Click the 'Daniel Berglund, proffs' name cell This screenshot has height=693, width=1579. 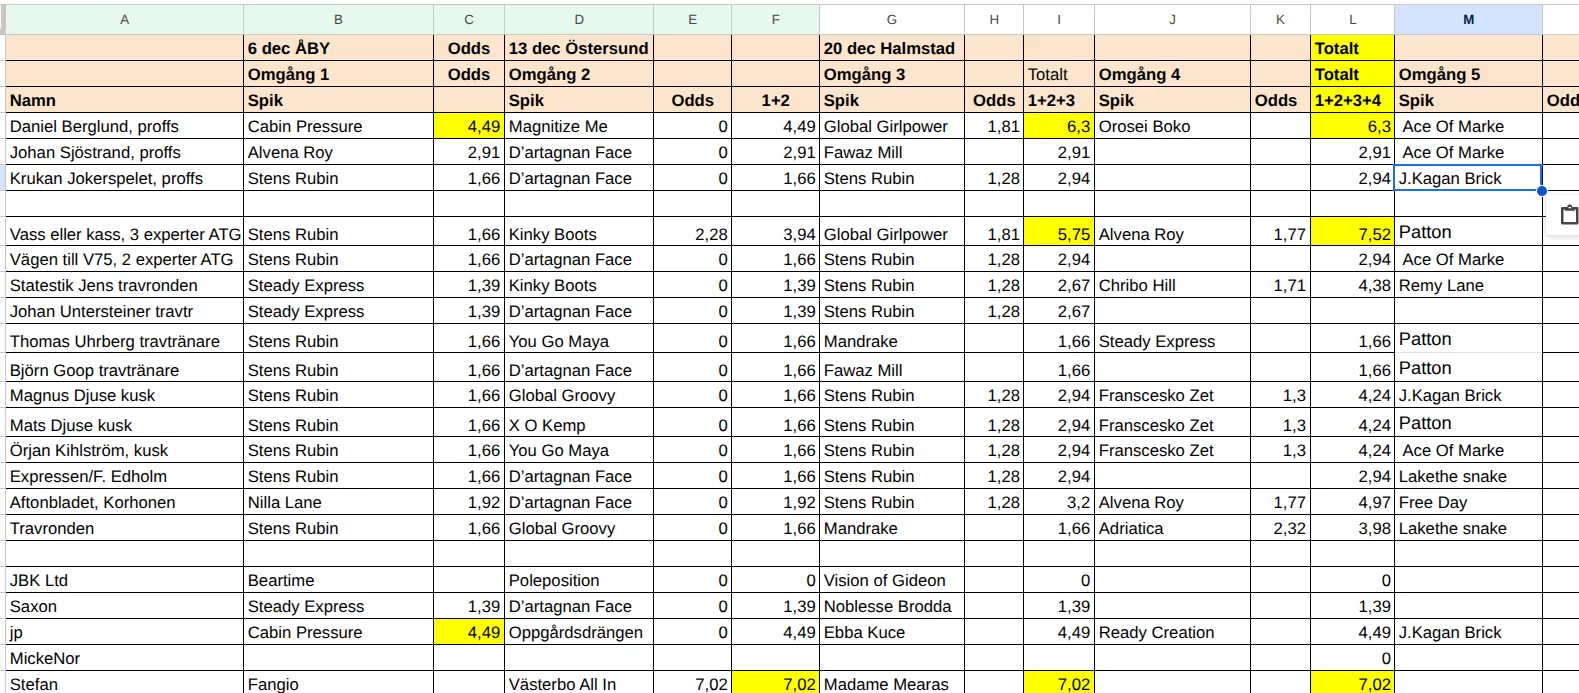click(x=124, y=126)
